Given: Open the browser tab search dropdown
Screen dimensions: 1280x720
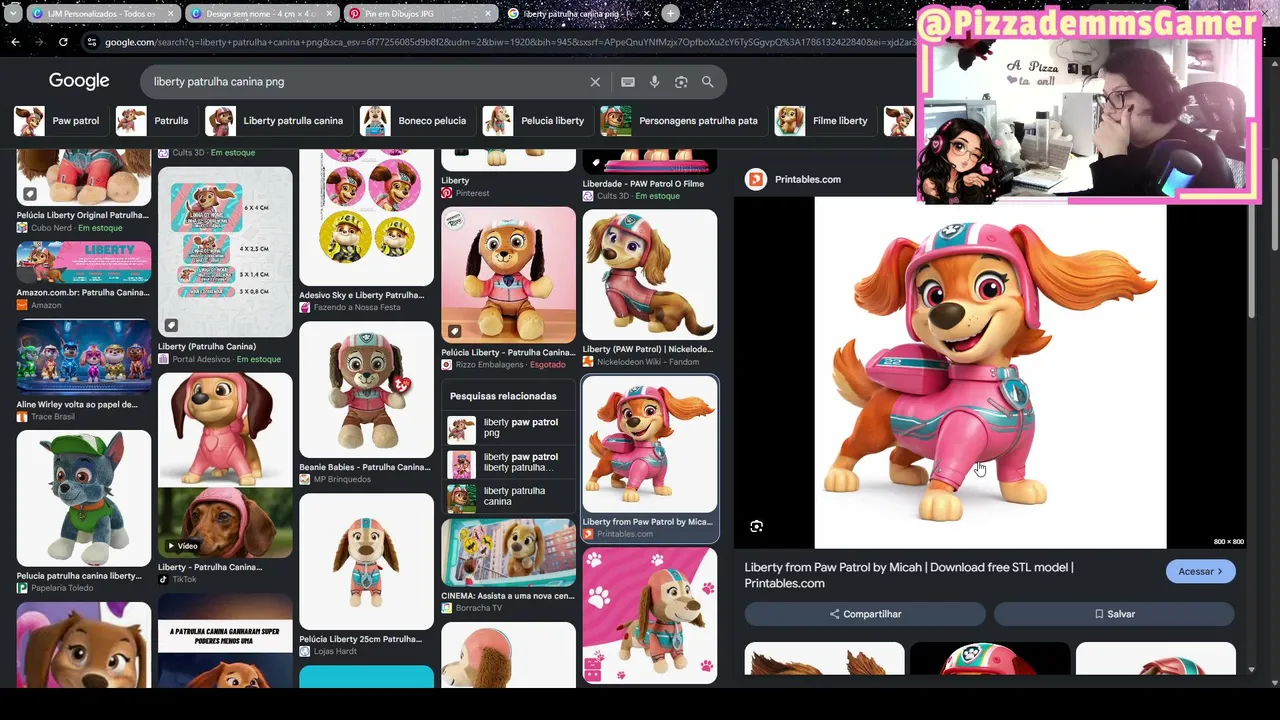Looking at the screenshot, I should 12,14.
